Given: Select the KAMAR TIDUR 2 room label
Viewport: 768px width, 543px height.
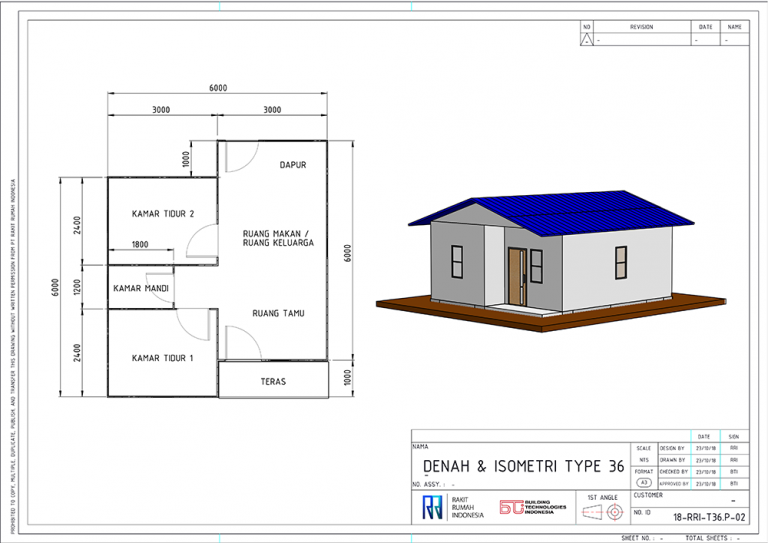Looking at the screenshot, I should click(x=162, y=213).
